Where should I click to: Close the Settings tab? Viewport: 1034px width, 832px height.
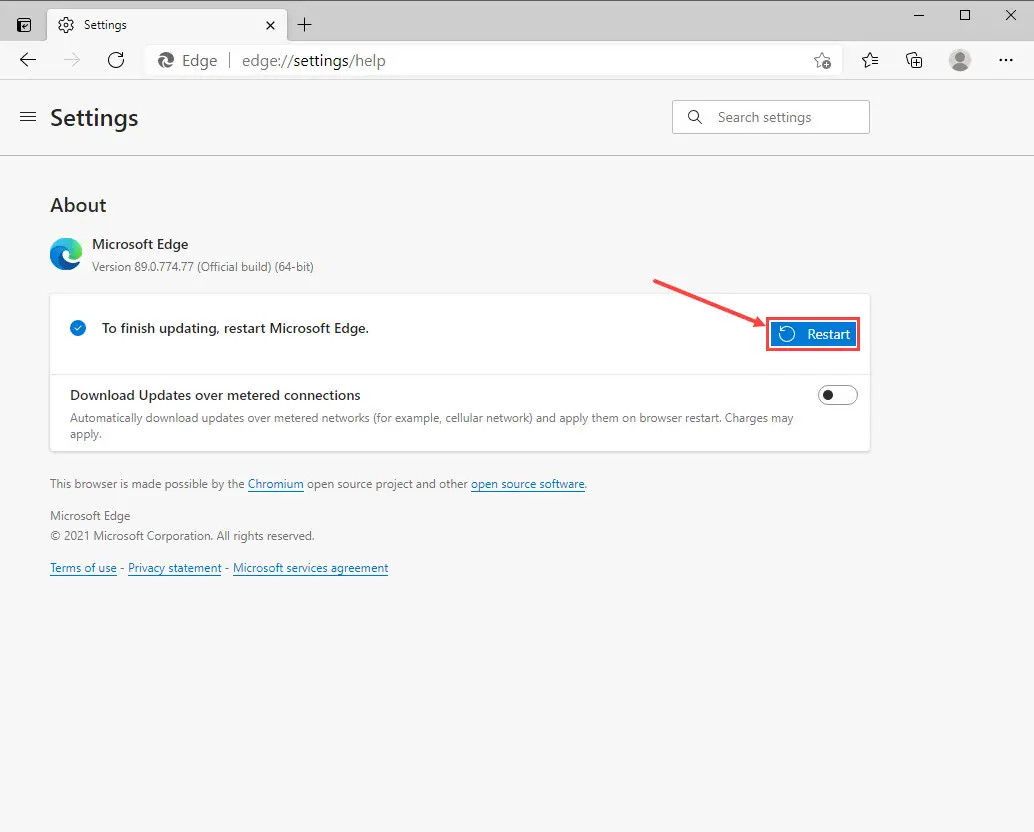coord(270,25)
